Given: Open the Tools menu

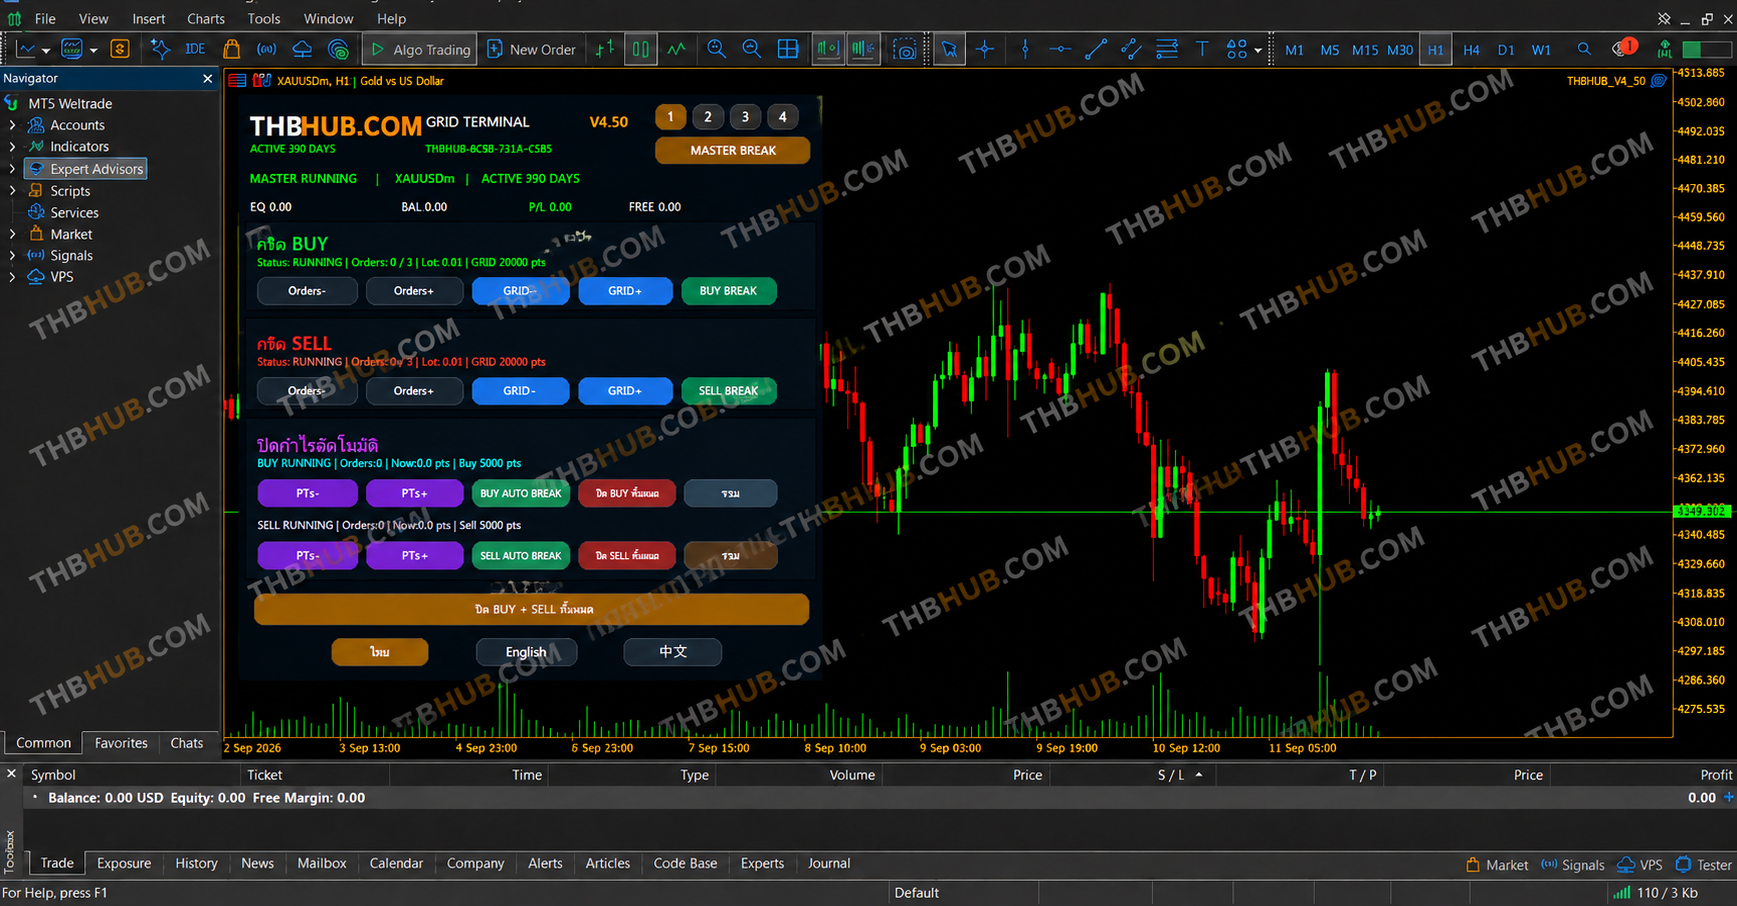Looking at the screenshot, I should click(x=264, y=18).
